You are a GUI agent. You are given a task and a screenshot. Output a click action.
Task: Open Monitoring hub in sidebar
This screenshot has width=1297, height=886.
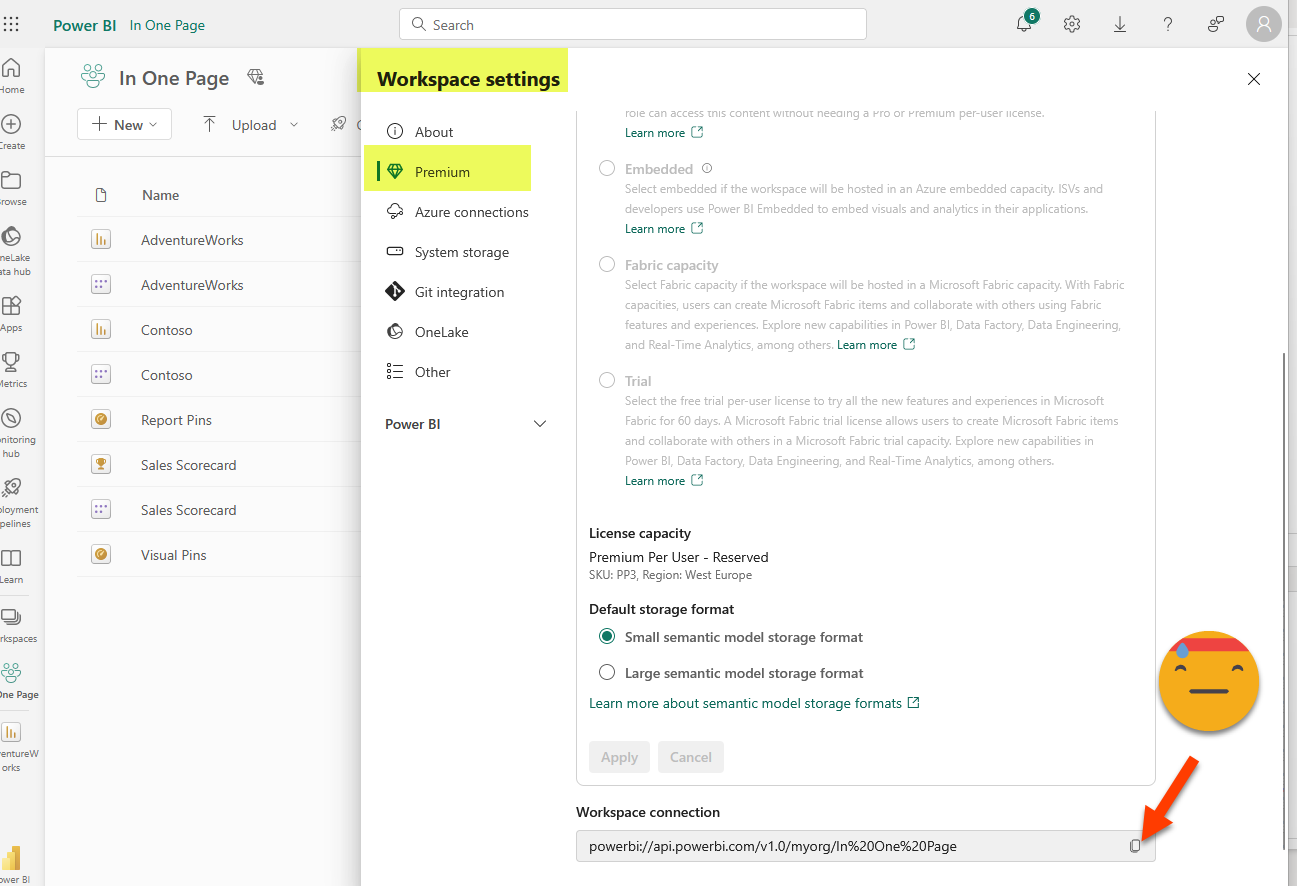(x=12, y=430)
